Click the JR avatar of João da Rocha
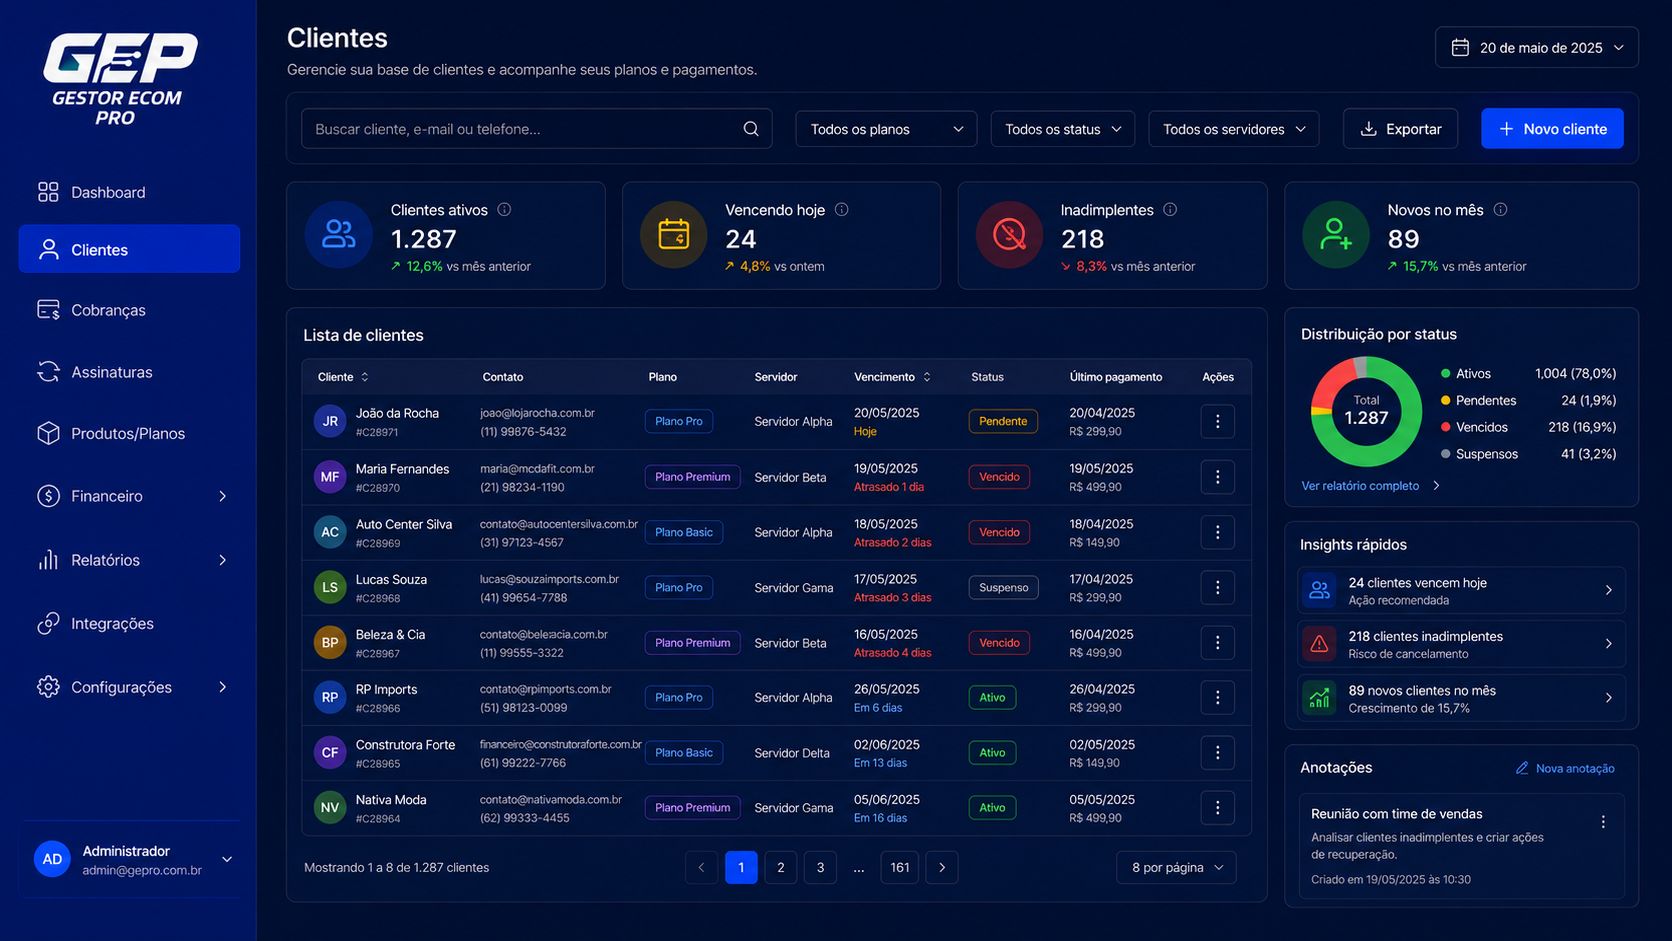The width and height of the screenshot is (1672, 941). coord(330,422)
